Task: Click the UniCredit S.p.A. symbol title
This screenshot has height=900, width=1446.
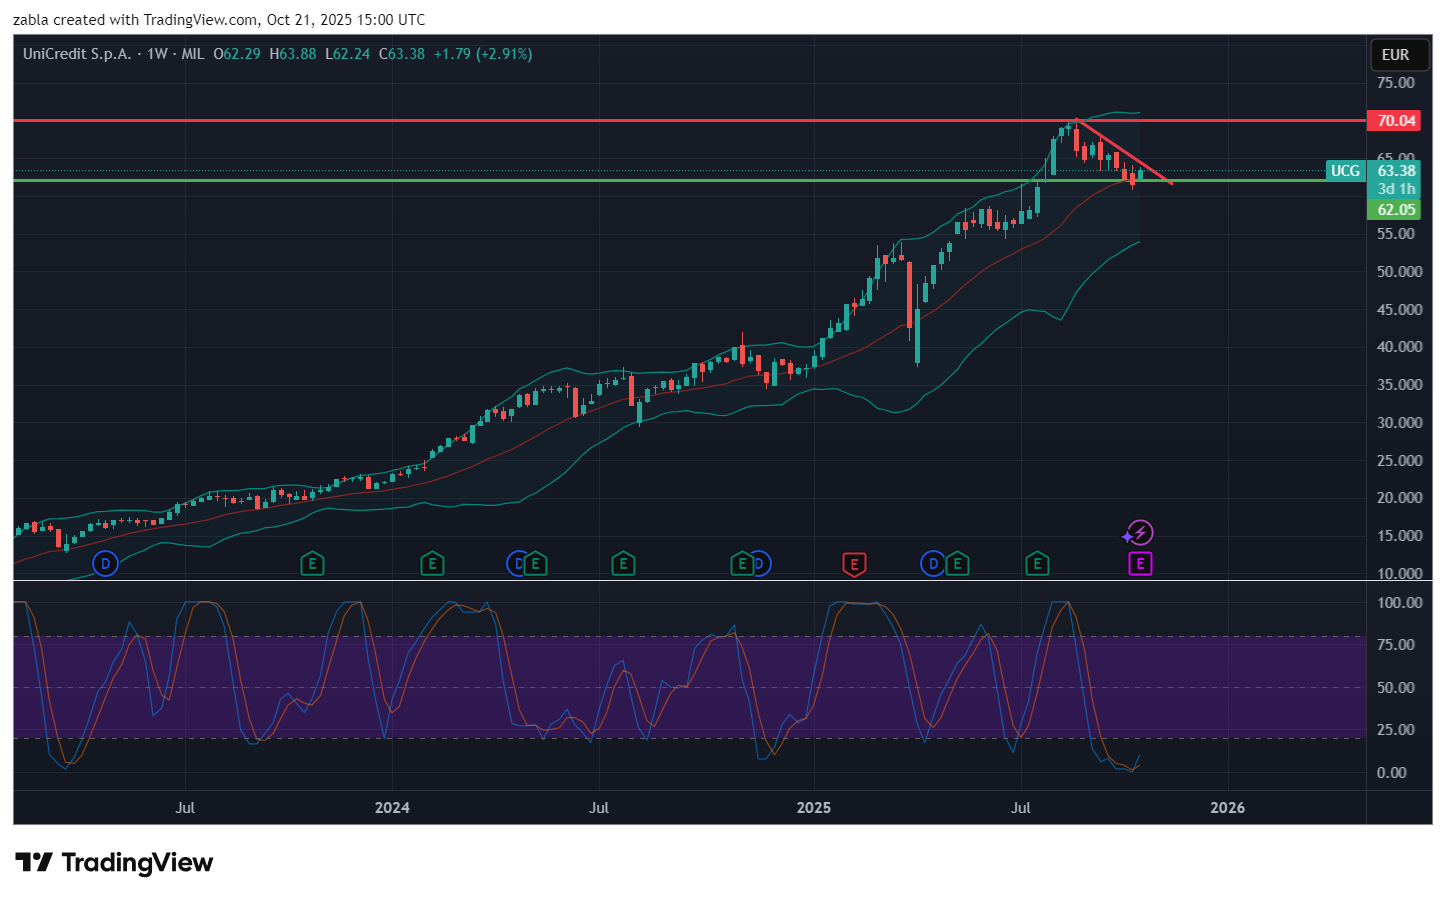Action: point(77,54)
